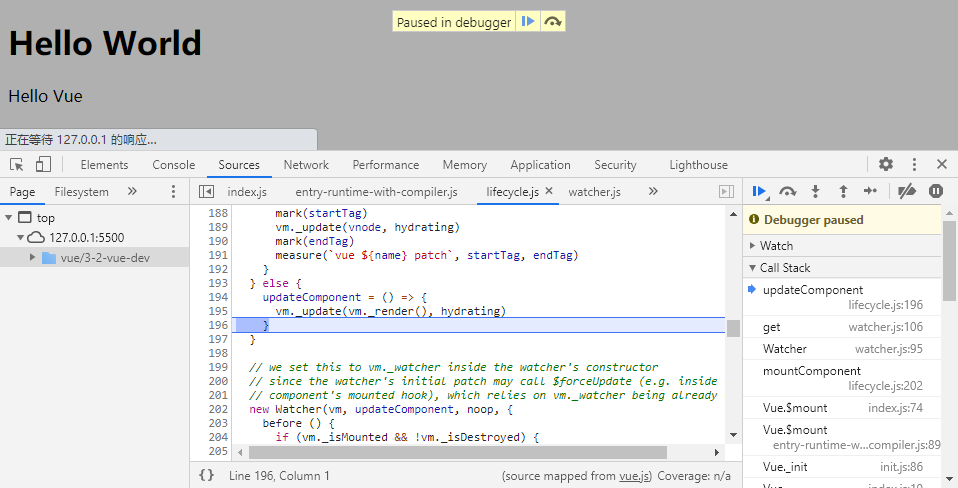
Task: Open the Console tab
Action: 174,165
